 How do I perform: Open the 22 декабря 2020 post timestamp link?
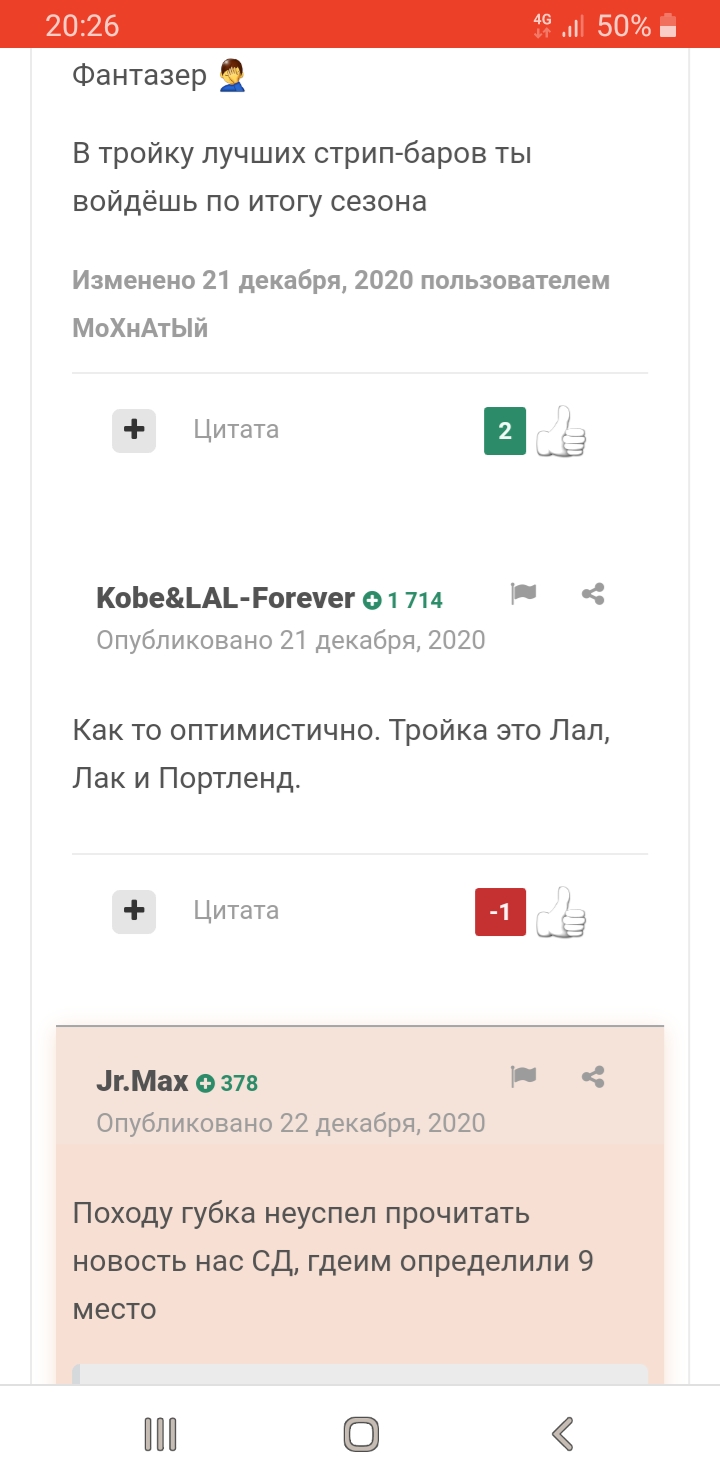[x=291, y=1122]
